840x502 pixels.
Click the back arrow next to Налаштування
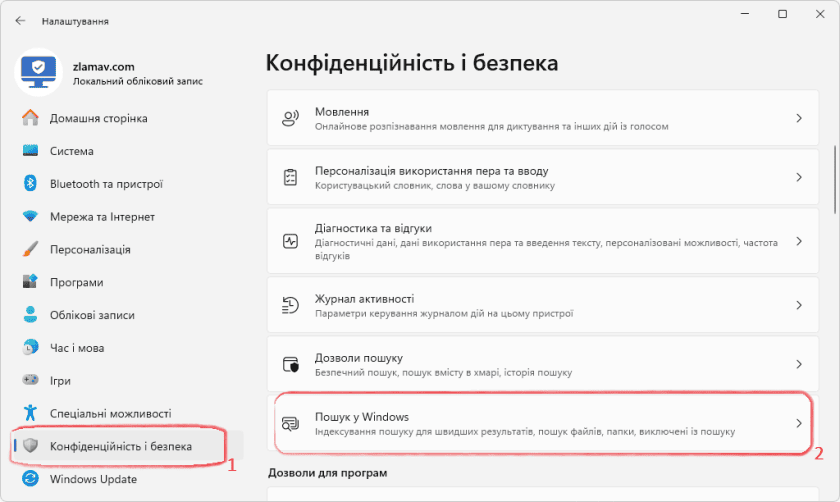coord(20,21)
